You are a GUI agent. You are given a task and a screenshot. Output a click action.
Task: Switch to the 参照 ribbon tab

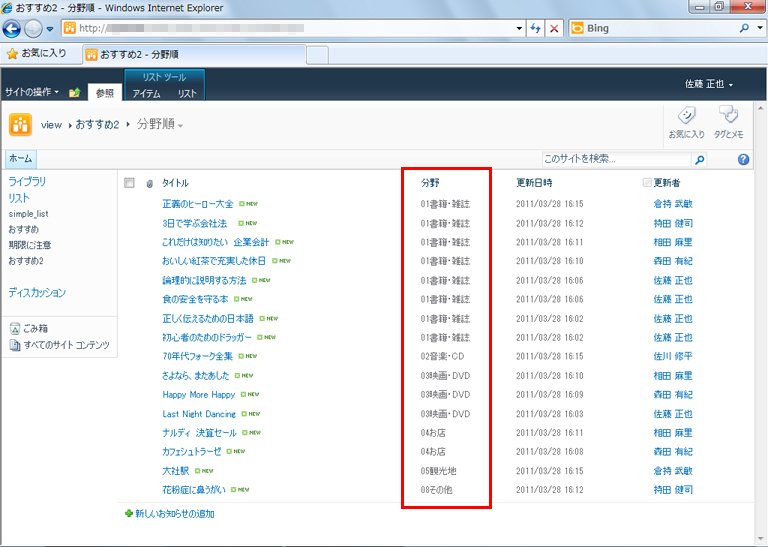point(104,93)
